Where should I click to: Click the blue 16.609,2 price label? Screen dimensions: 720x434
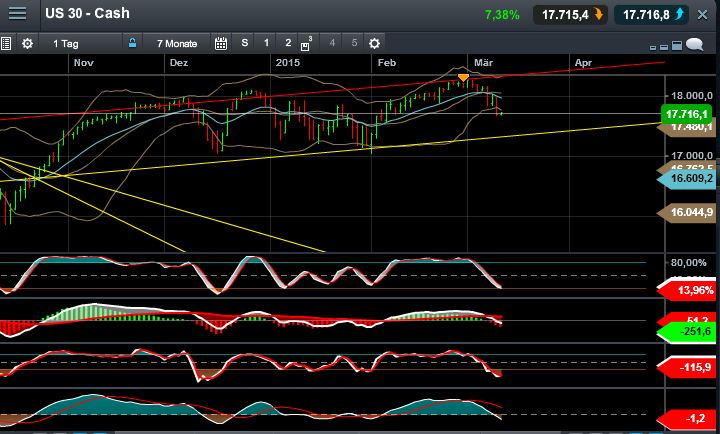[x=686, y=178]
